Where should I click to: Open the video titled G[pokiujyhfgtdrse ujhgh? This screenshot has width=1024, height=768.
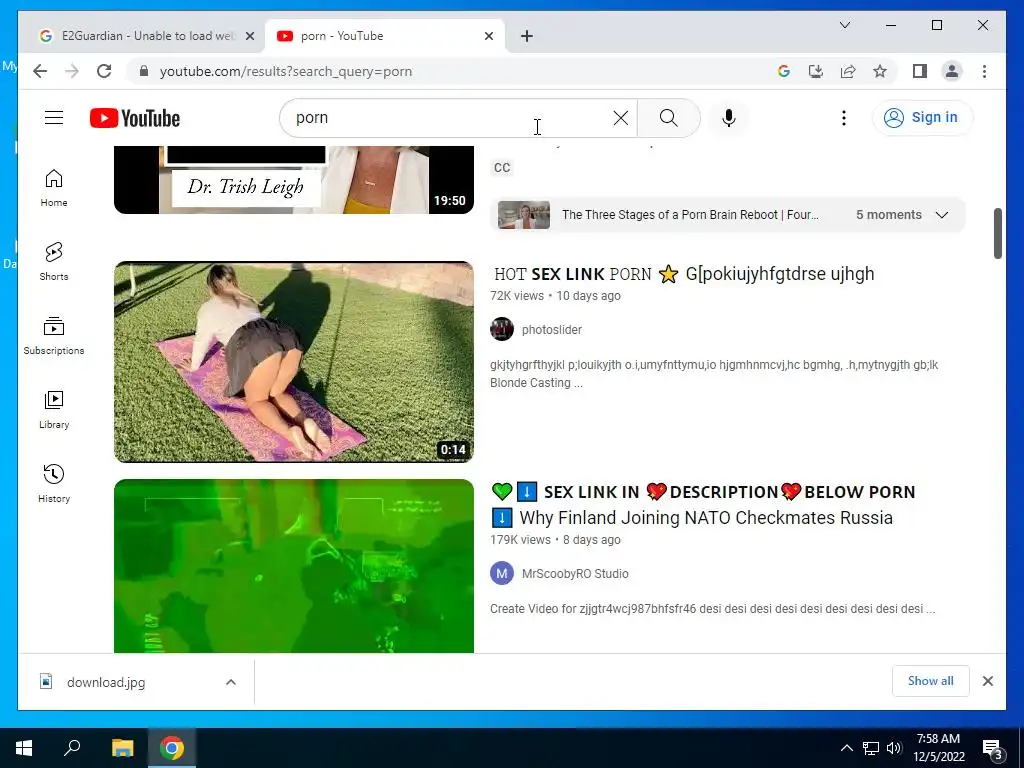[x=684, y=274]
